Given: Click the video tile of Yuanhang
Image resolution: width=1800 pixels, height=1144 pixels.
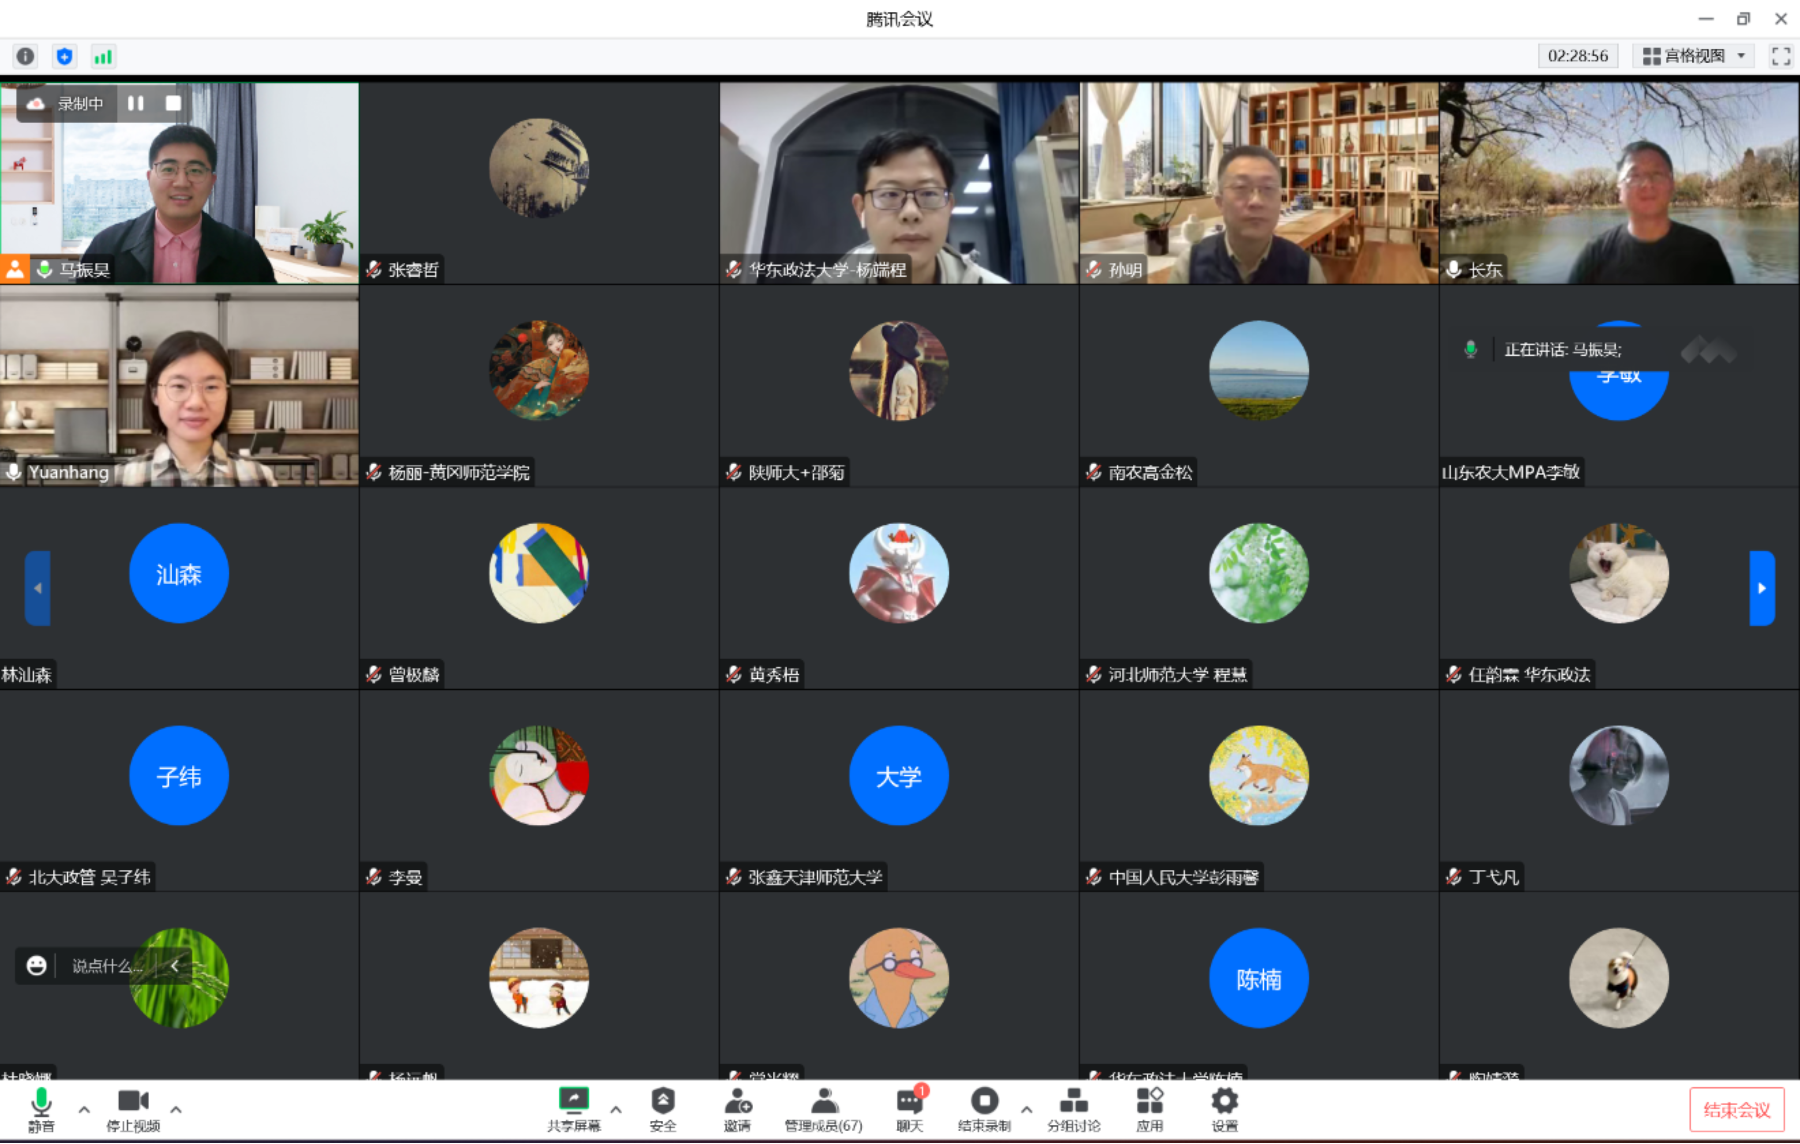Looking at the screenshot, I should 180,386.
